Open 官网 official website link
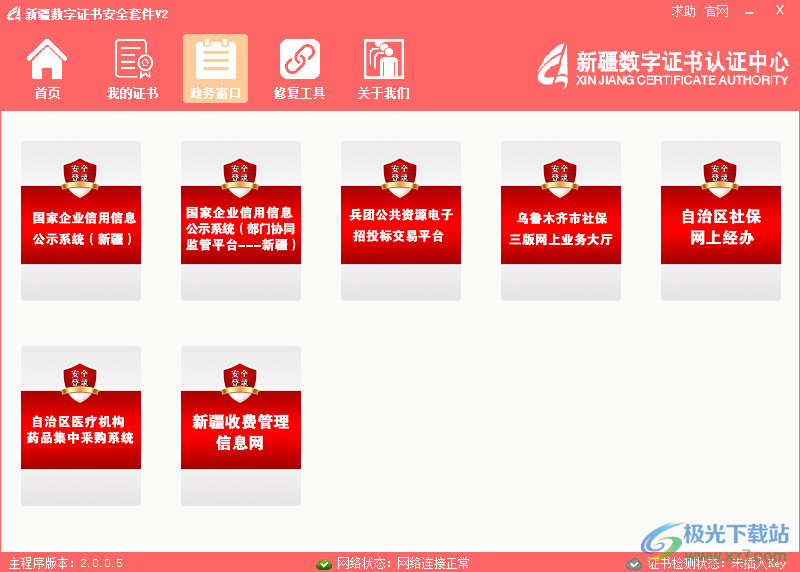The height and width of the screenshot is (572, 800). click(717, 11)
